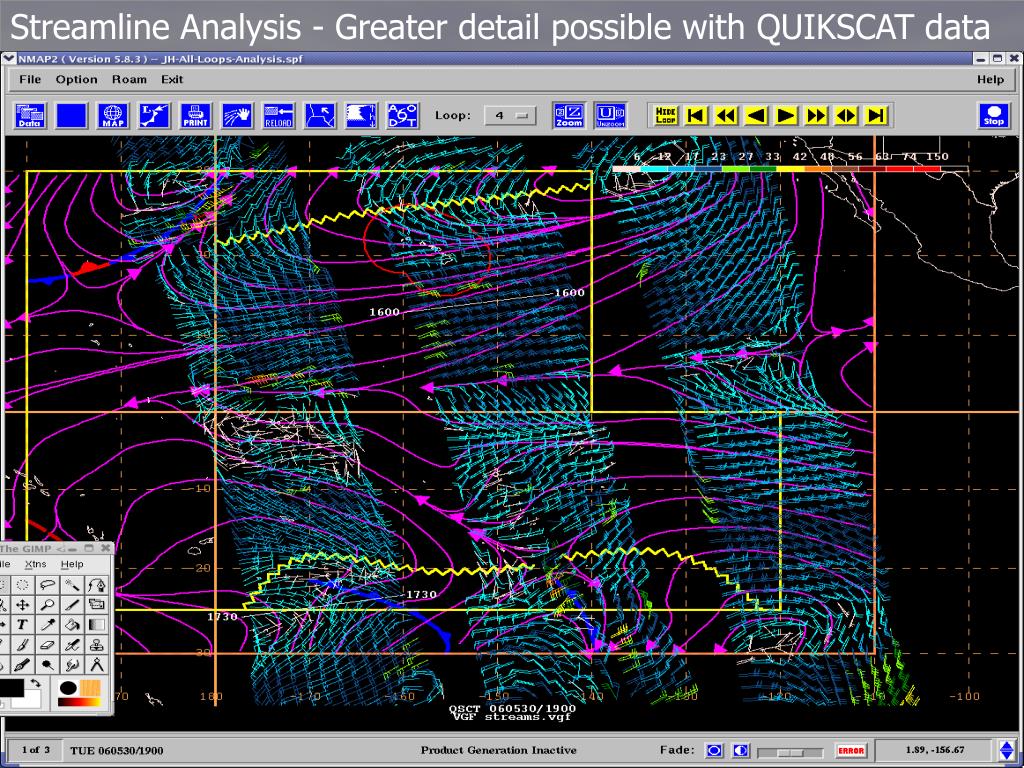1024x768 pixels.
Task: Select GIMP eraser tool
Action: (x=47, y=645)
